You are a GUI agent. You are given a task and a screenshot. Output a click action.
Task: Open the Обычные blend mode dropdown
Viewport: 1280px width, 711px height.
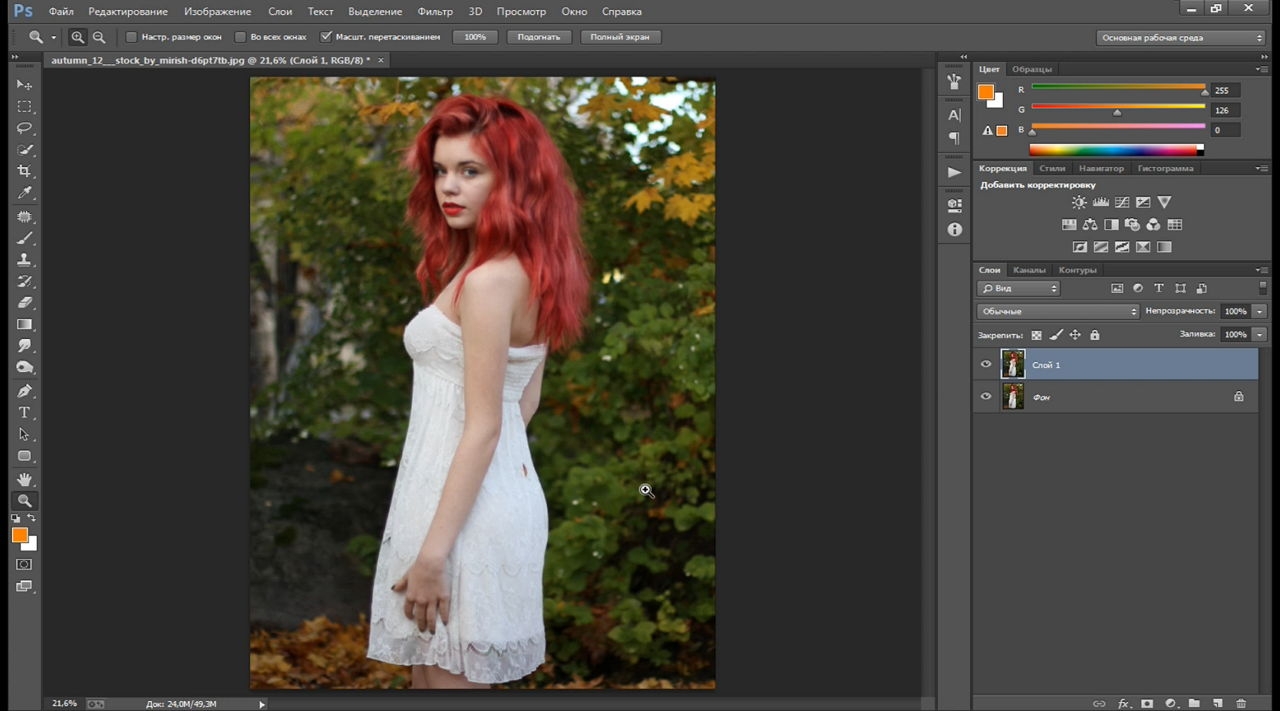[x=1058, y=311]
